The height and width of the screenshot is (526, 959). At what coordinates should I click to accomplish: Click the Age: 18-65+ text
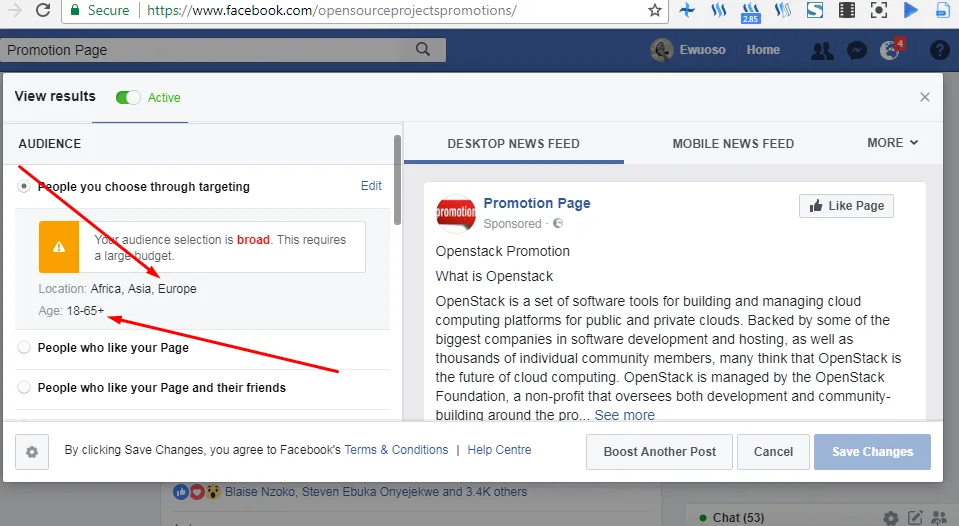(x=71, y=311)
